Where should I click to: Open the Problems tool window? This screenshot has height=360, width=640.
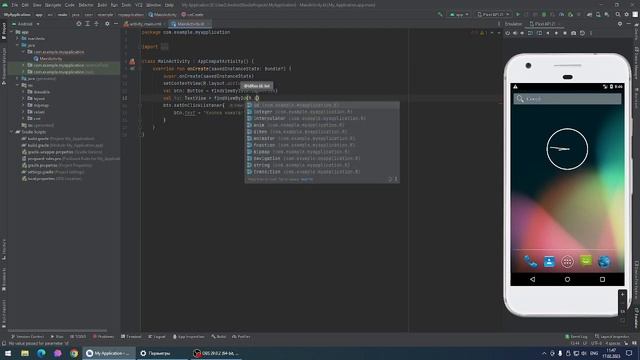103,337
